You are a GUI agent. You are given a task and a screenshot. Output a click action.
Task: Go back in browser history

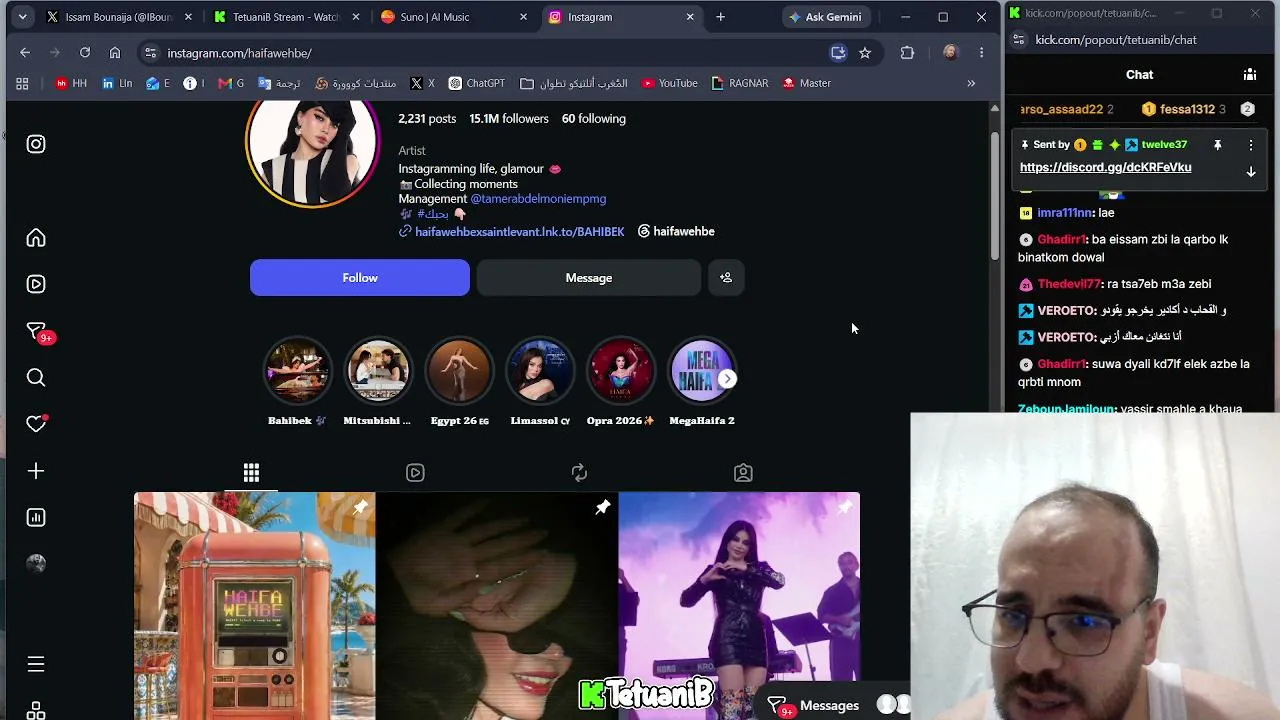point(25,53)
